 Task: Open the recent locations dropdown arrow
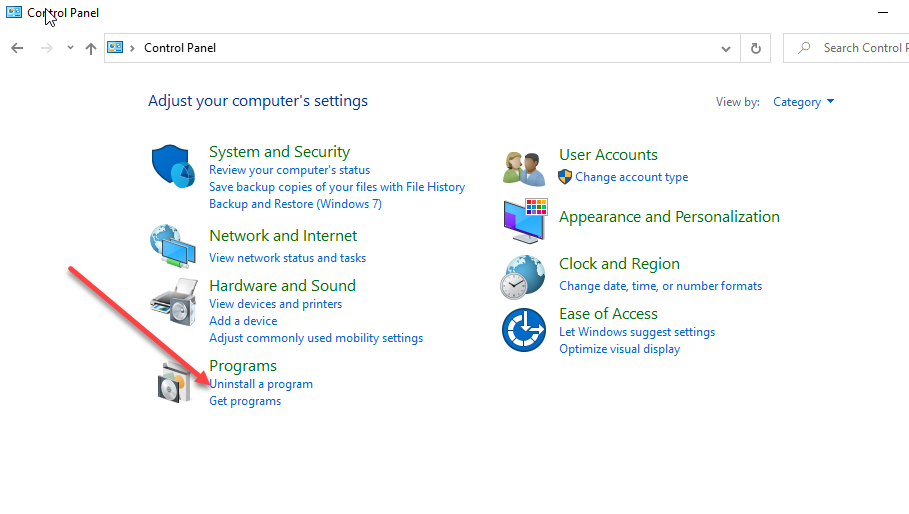(x=70, y=48)
